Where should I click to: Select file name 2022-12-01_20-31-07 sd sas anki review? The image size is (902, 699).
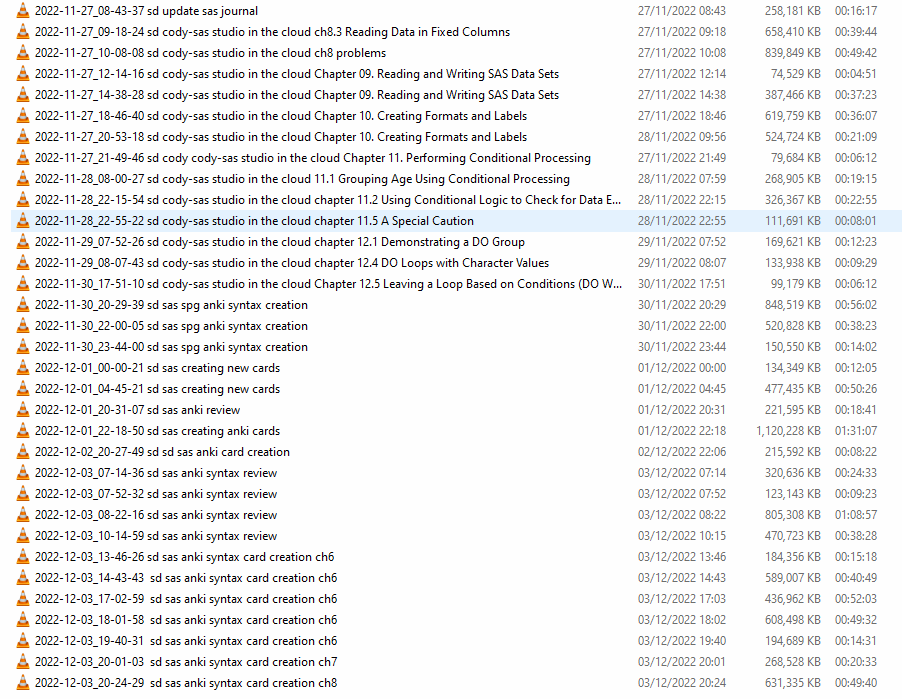coord(137,410)
